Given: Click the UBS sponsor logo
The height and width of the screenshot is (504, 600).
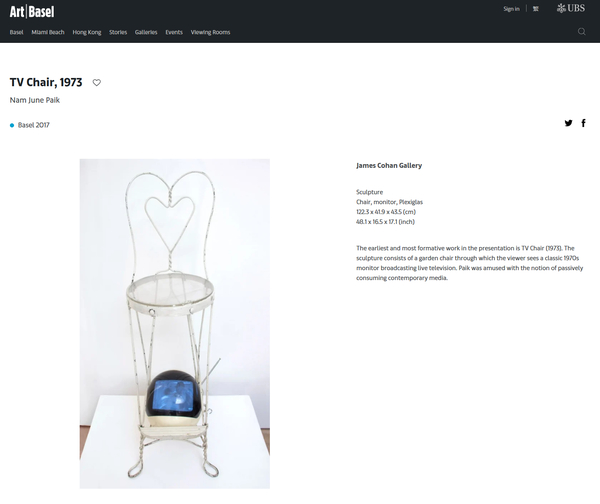Looking at the screenshot, I should [x=571, y=8].
